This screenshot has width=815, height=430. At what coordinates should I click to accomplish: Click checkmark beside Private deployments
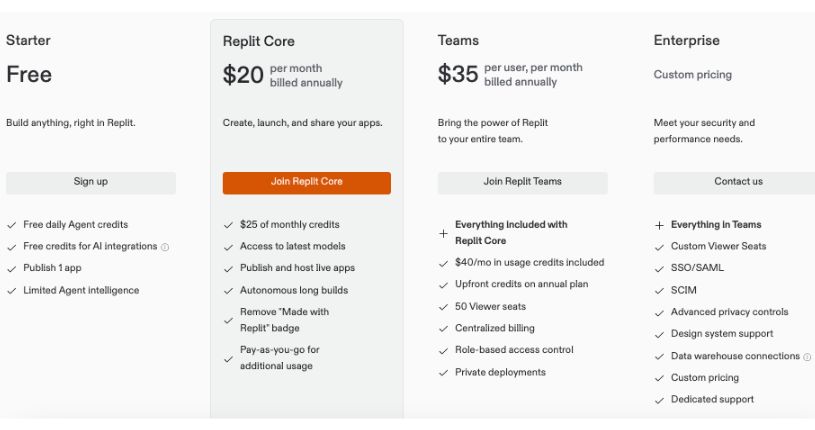[443, 373]
